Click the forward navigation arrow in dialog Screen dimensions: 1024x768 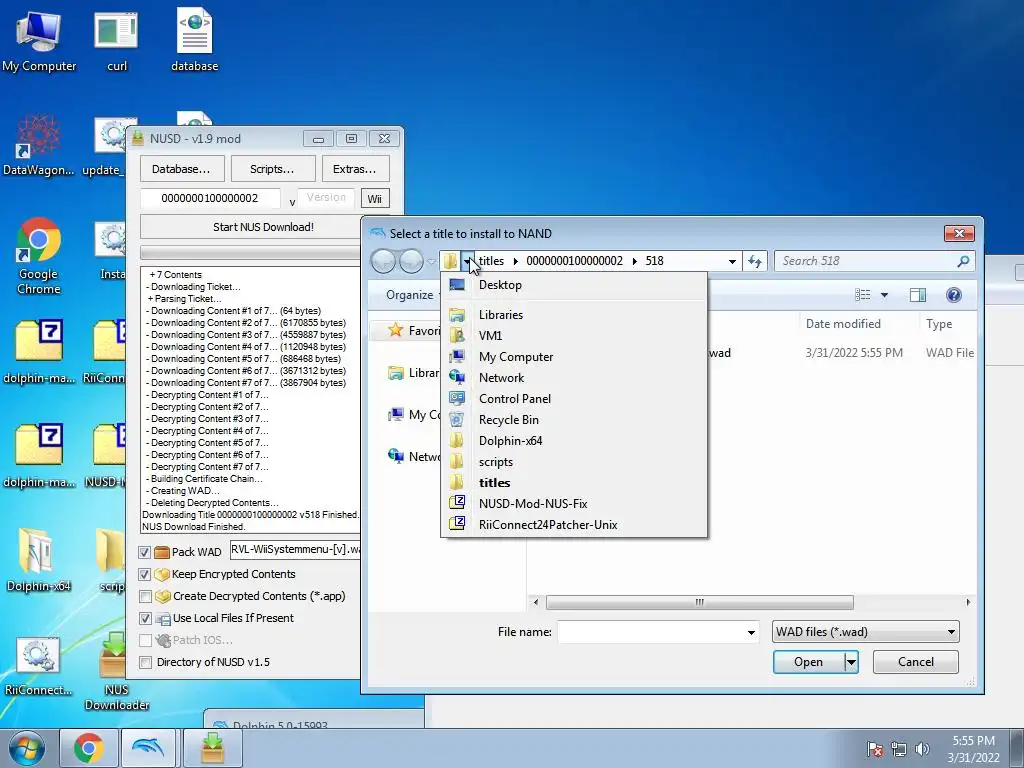tap(411, 261)
